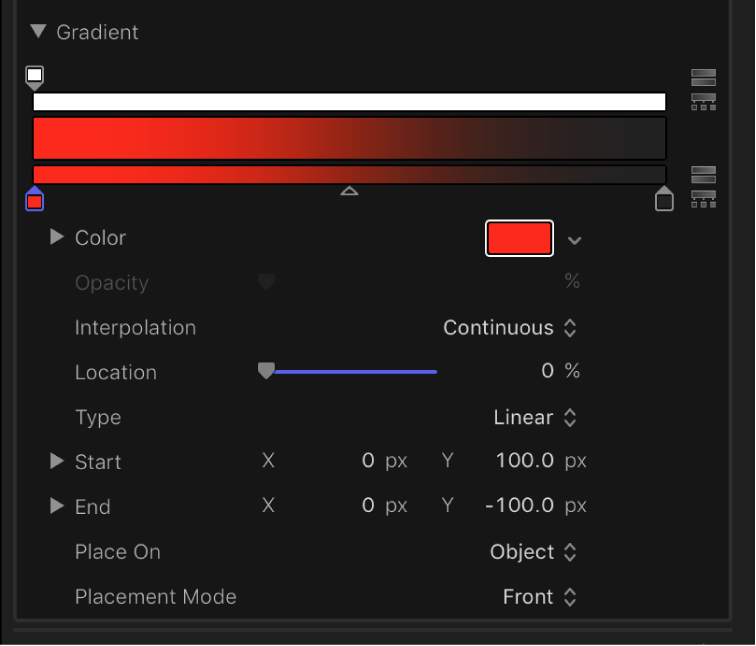The height and width of the screenshot is (646, 756).
Task: Open the Placement Mode menu showing Front
Action: point(539,597)
